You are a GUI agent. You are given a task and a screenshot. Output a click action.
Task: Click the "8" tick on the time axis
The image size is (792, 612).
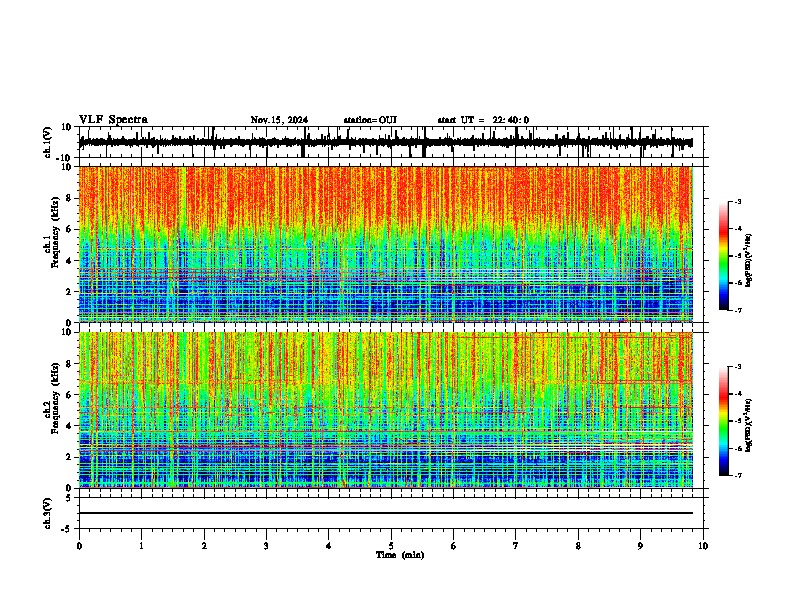point(578,546)
